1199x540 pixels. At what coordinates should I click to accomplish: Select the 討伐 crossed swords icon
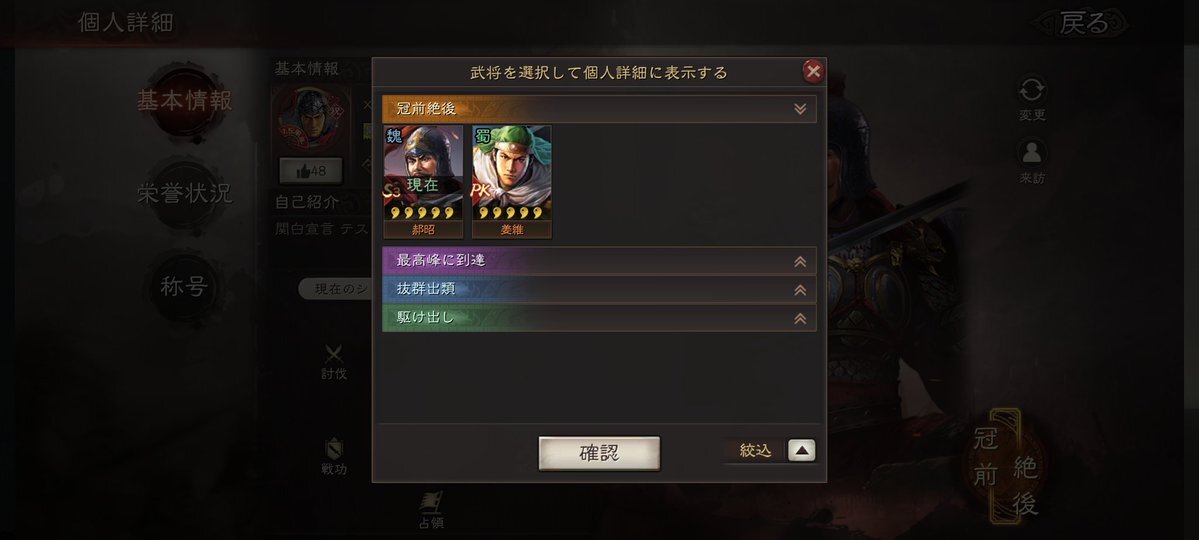pyautogui.click(x=334, y=354)
